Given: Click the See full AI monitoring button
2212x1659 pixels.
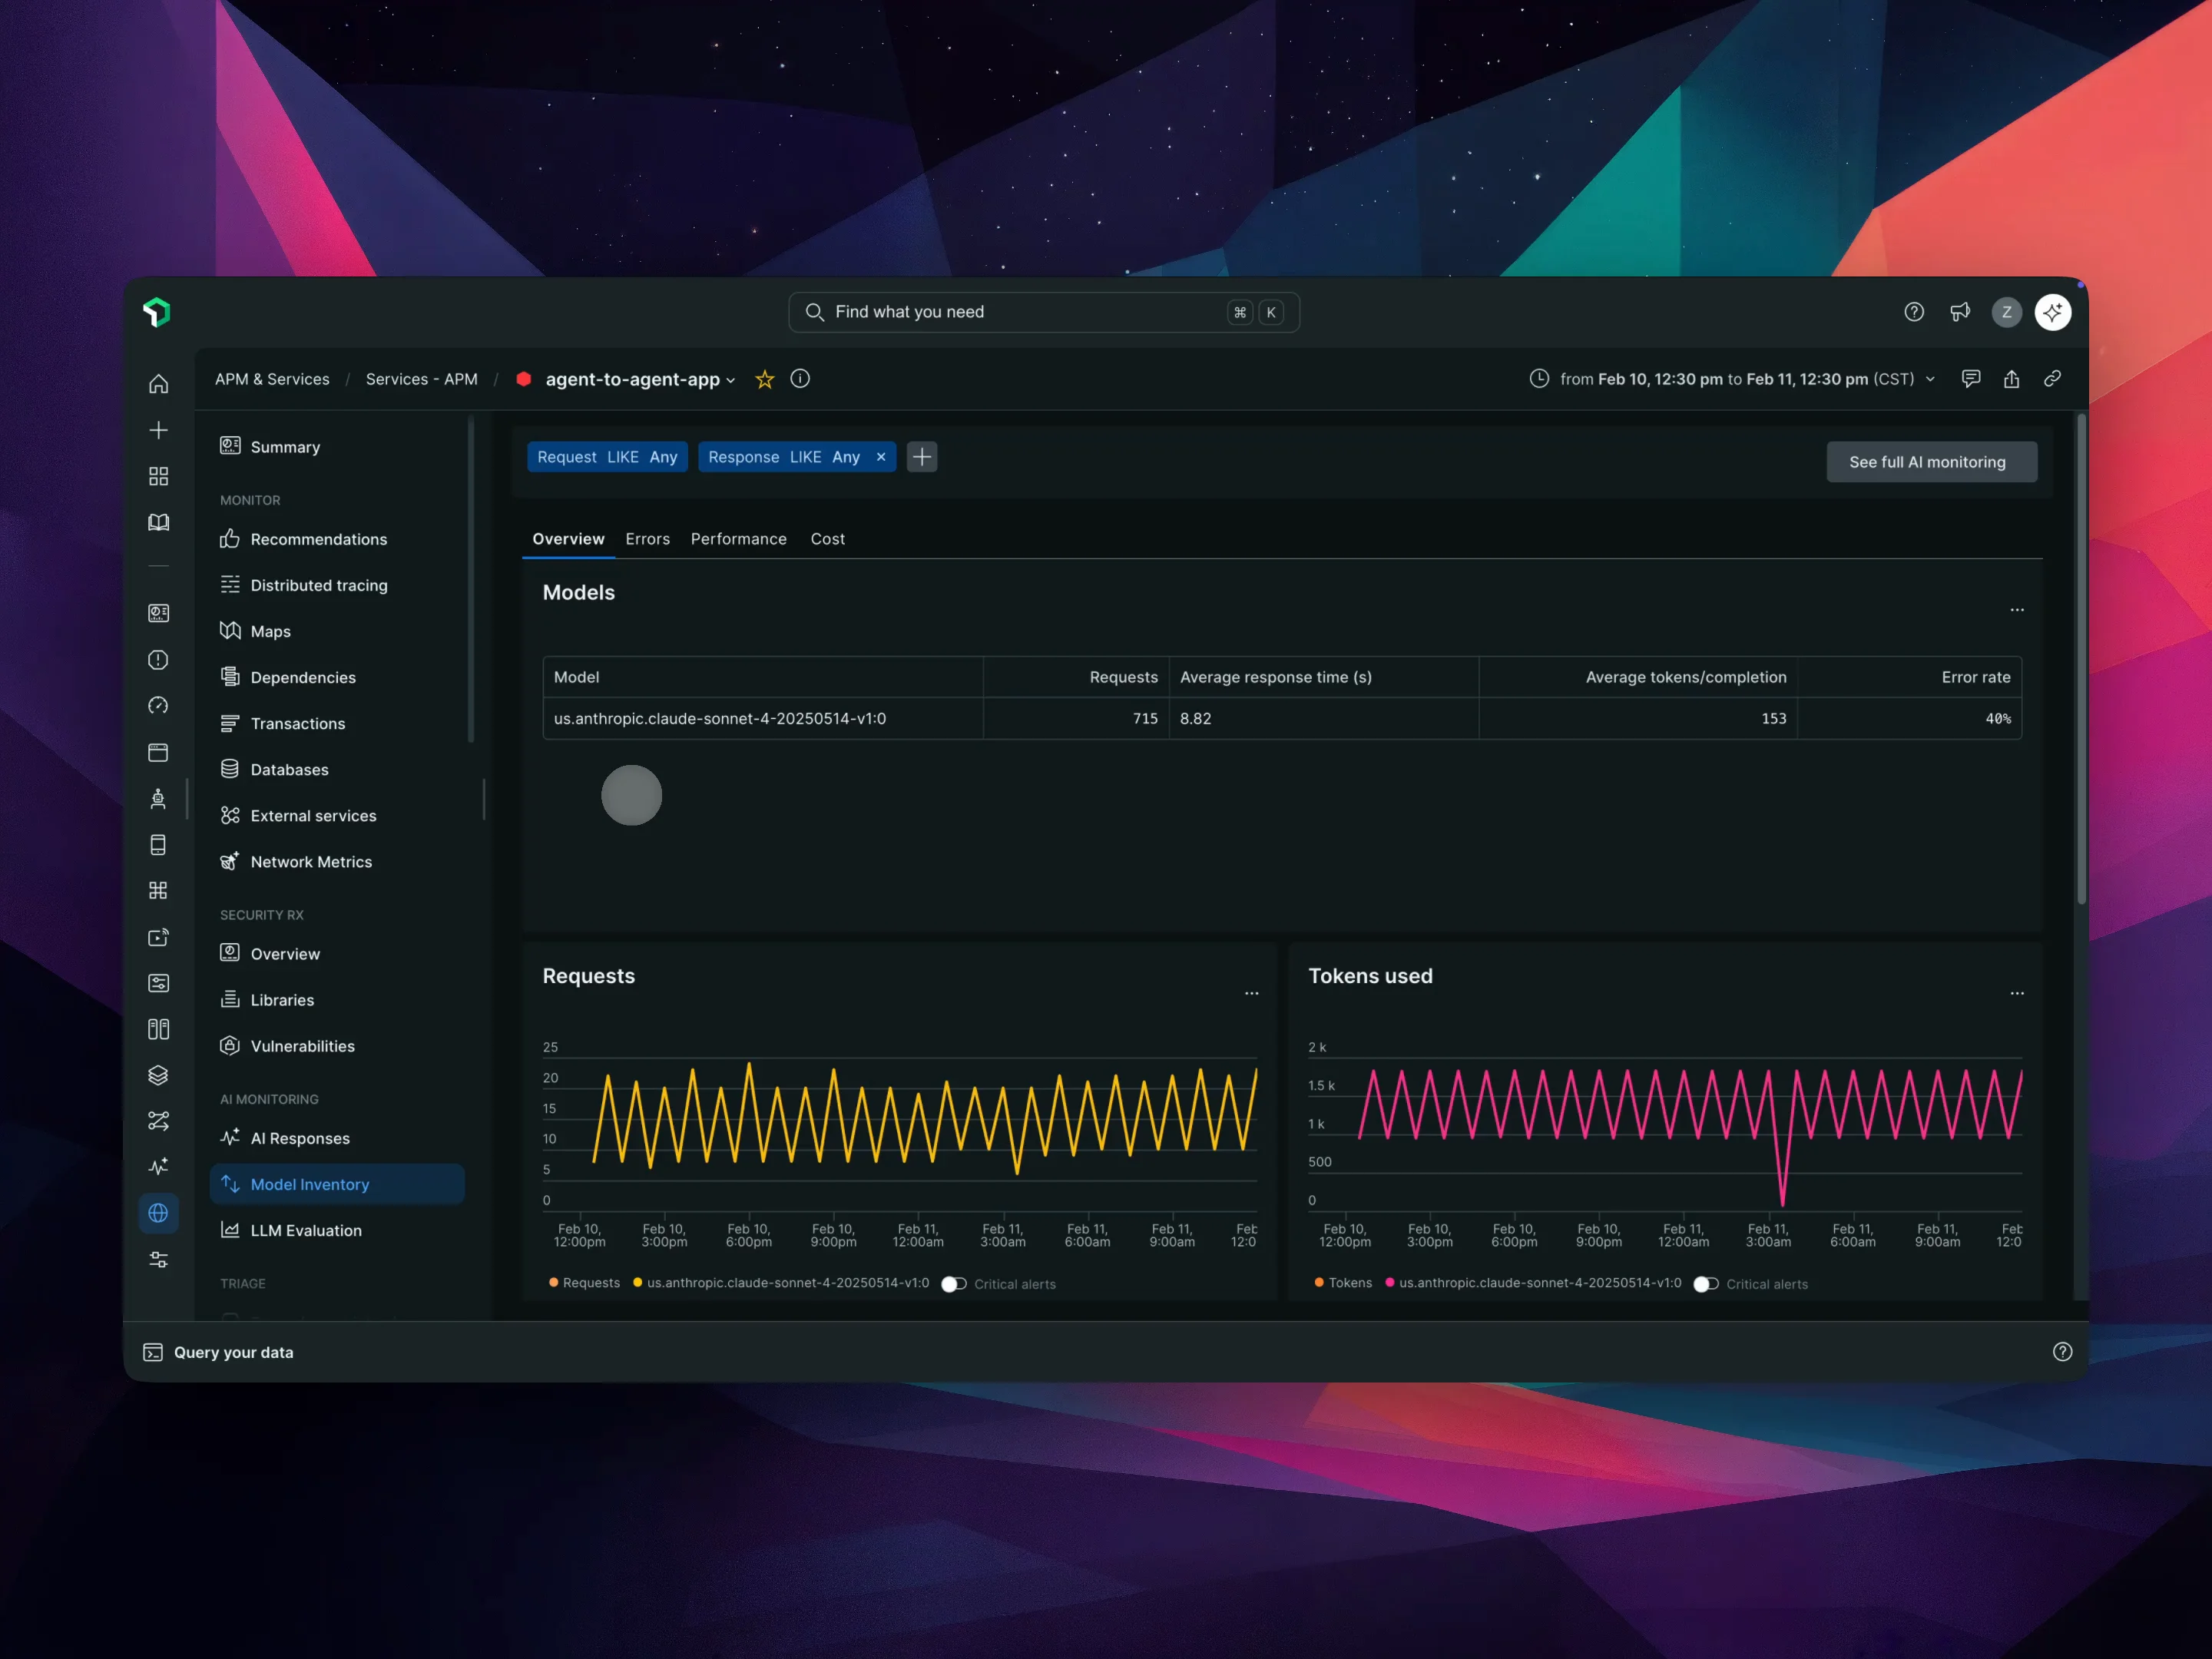Looking at the screenshot, I should (1931, 461).
